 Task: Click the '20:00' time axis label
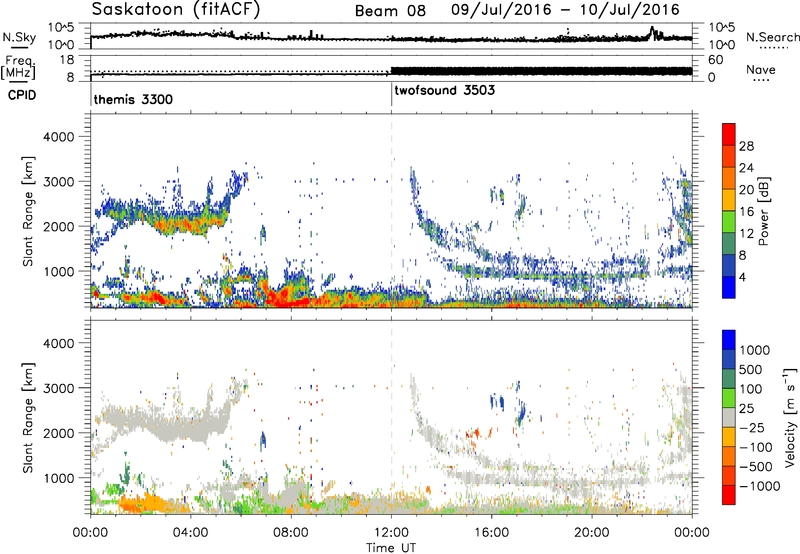[591, 533]
